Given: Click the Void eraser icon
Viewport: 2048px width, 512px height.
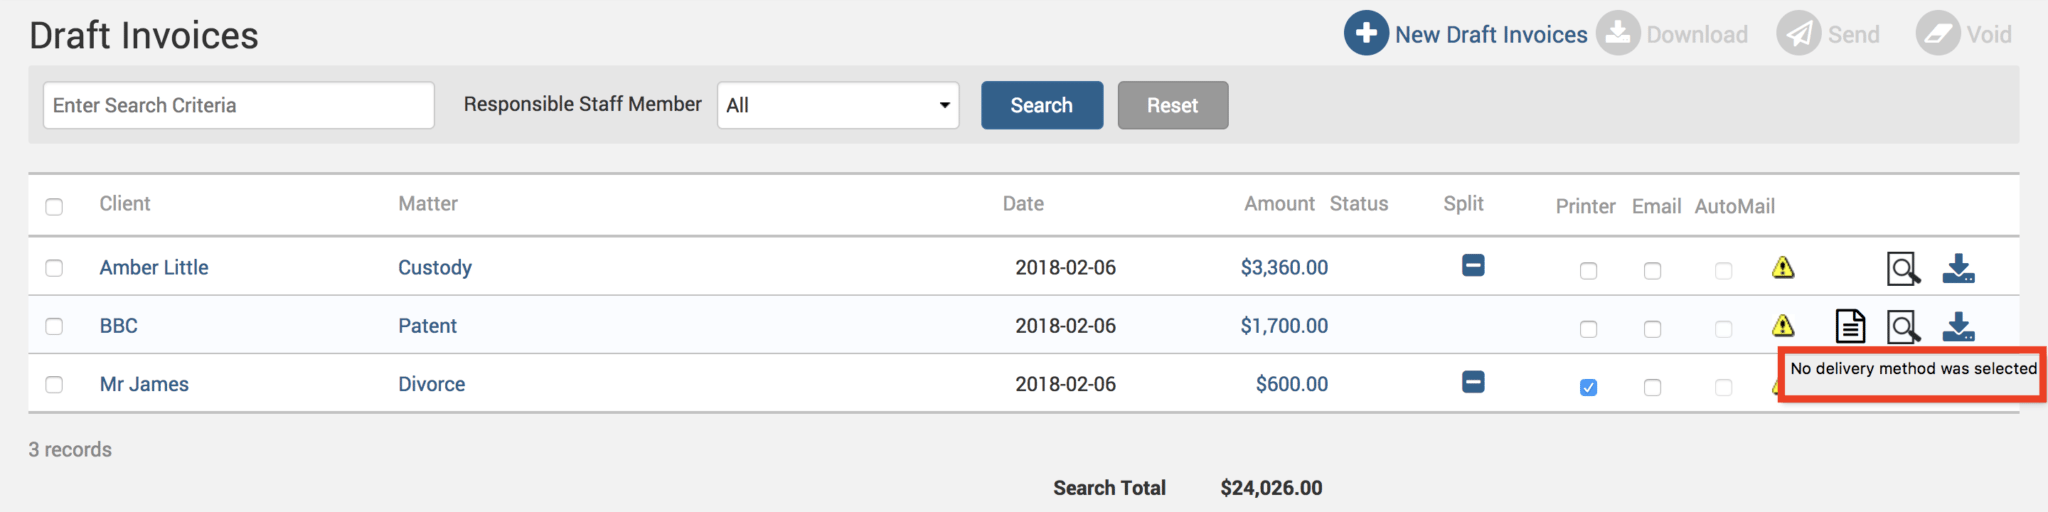Looking at the screenshot, I should coord(1938,34).
